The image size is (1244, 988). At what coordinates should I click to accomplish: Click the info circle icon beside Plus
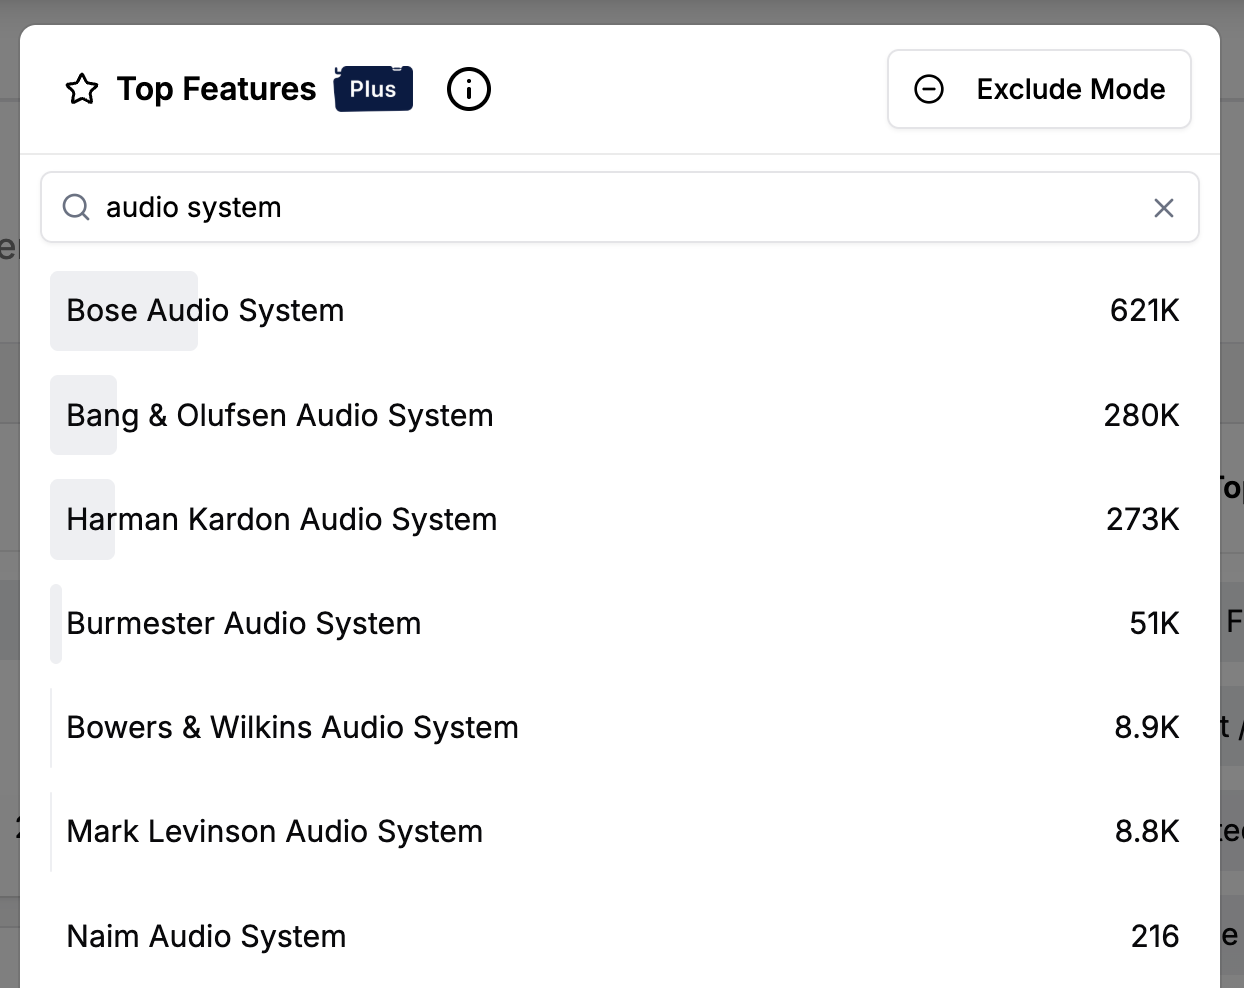click(x=469, y=89)
